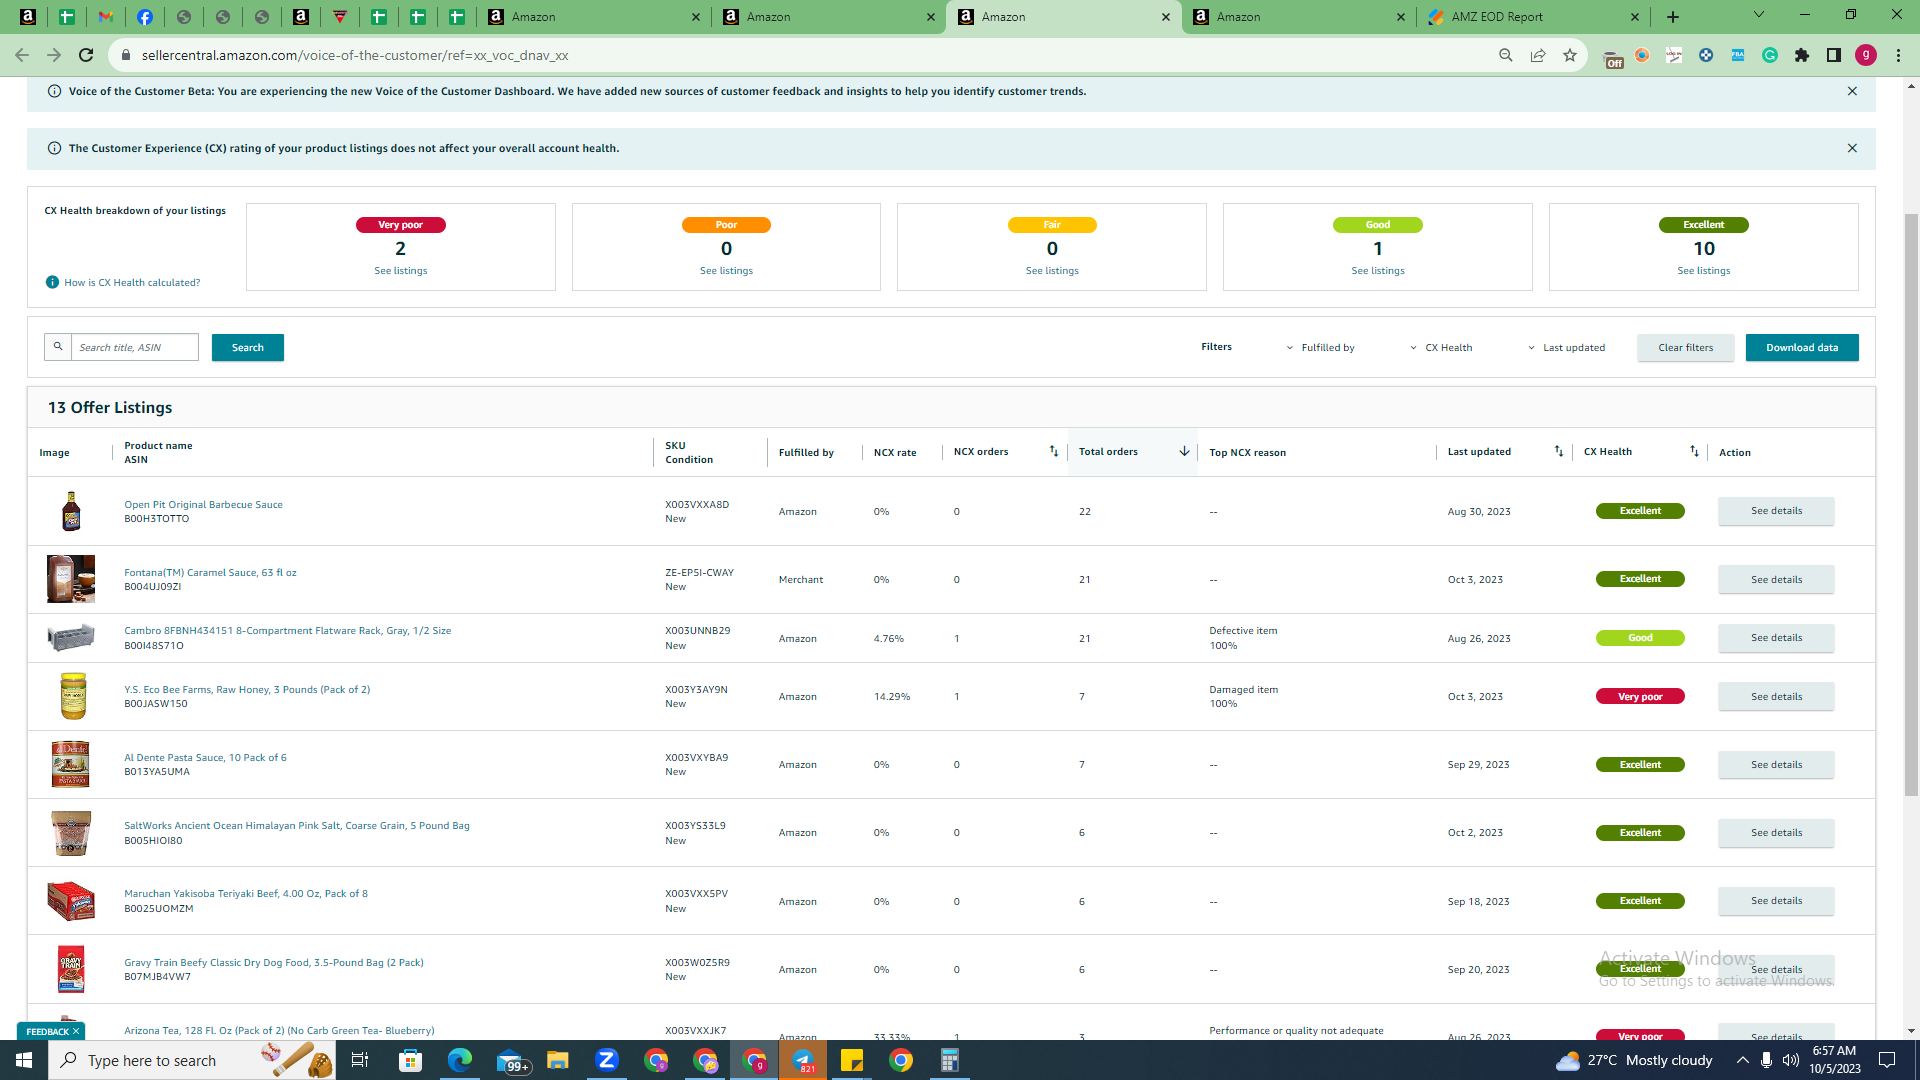This screenshot has height=1080, width=1920.
Task: Click the Very poor badge for Raw Honey
Action: (1640, 697)
